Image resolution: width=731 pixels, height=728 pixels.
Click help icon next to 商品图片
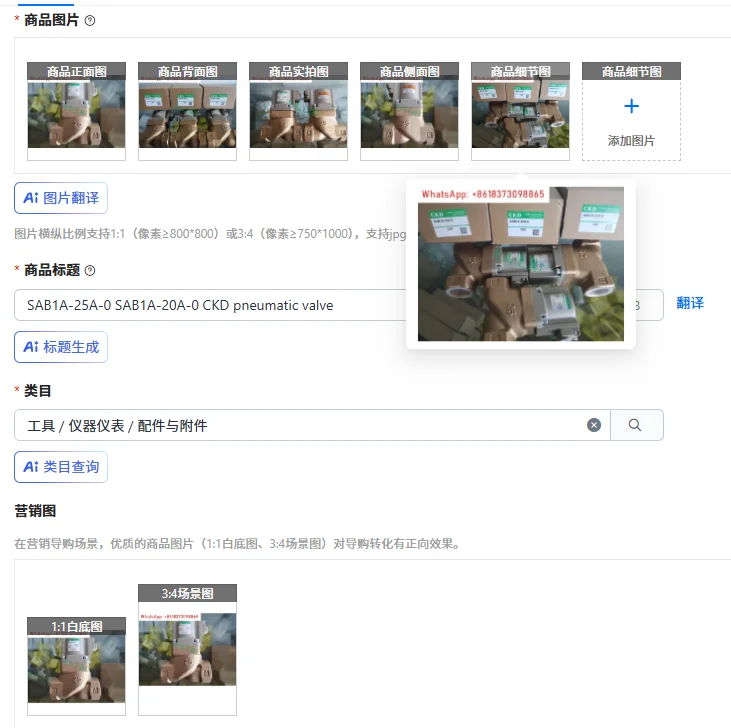coord(90,21)
